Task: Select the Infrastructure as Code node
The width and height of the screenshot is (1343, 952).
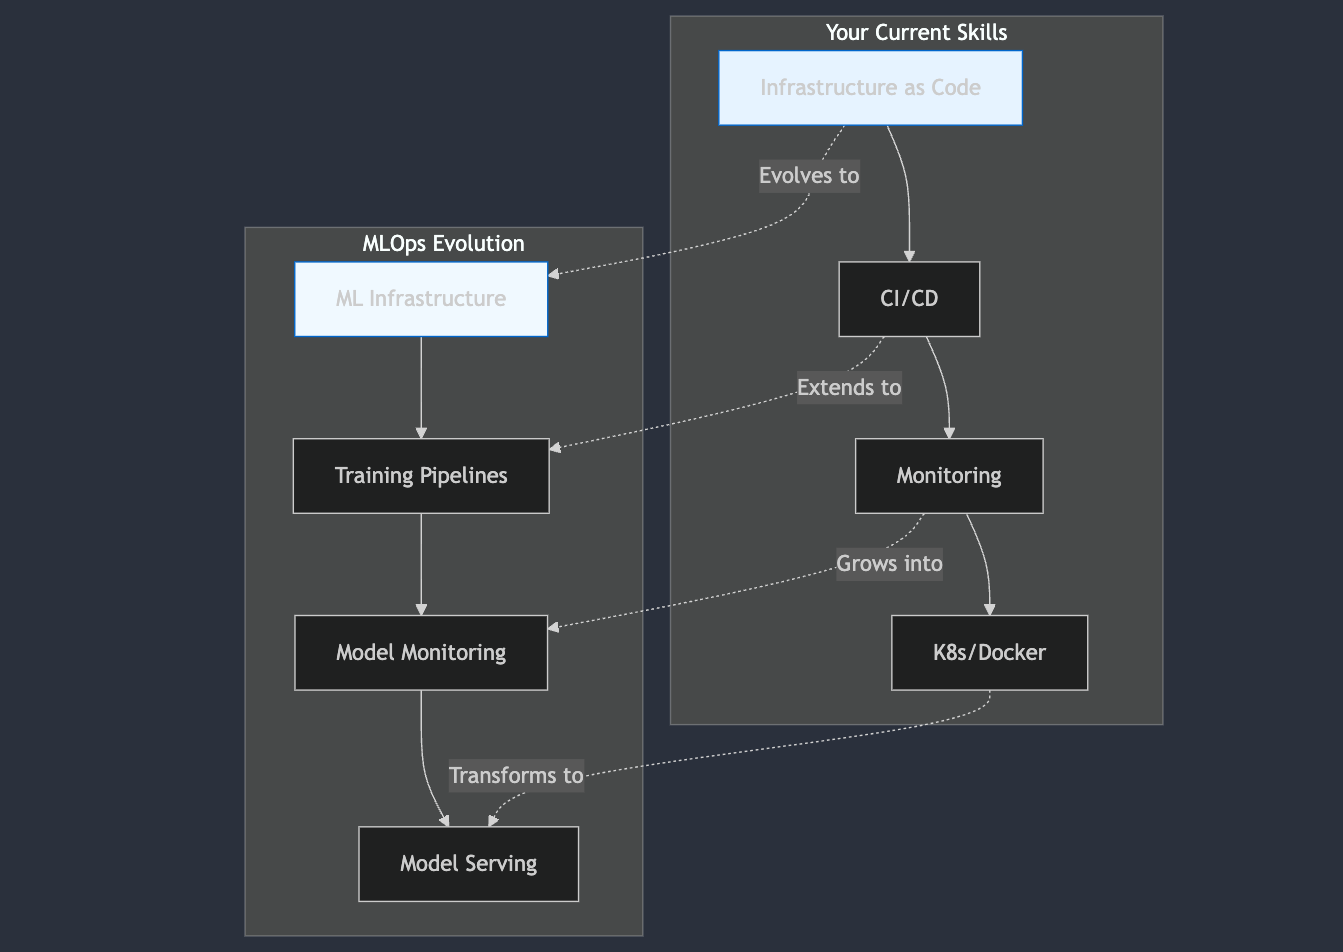Action: coord(870,87)
